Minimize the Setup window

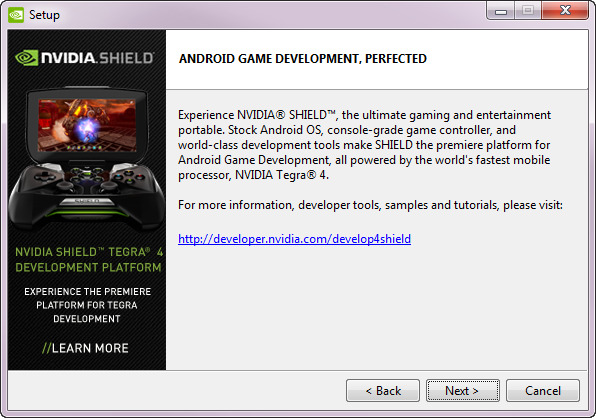501,11
